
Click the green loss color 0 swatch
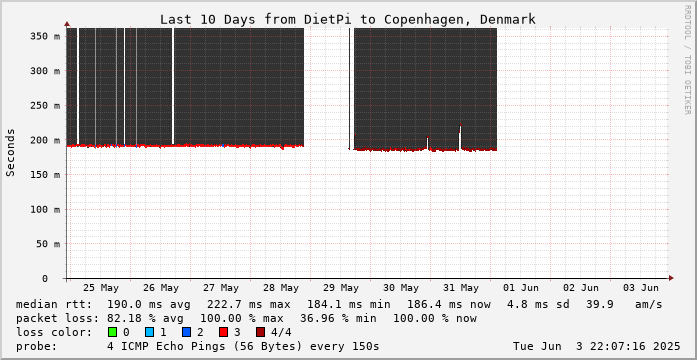(x=112, y=332)
